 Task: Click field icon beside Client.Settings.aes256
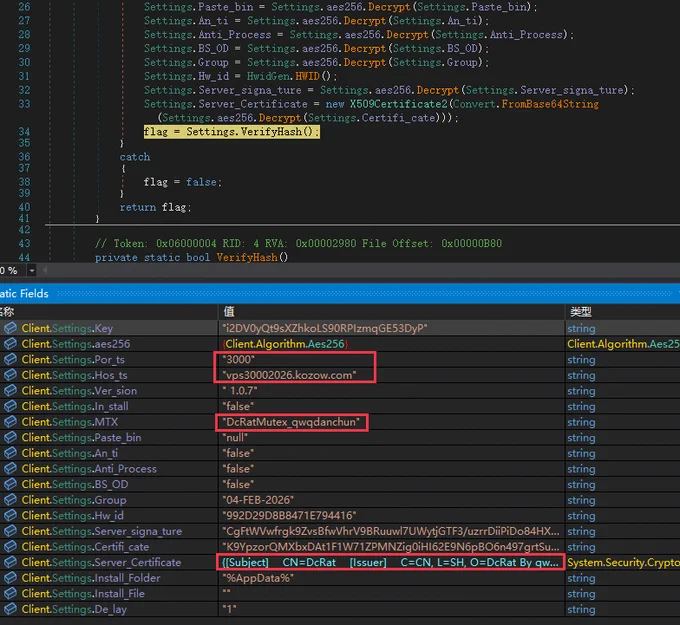point(10,344)
